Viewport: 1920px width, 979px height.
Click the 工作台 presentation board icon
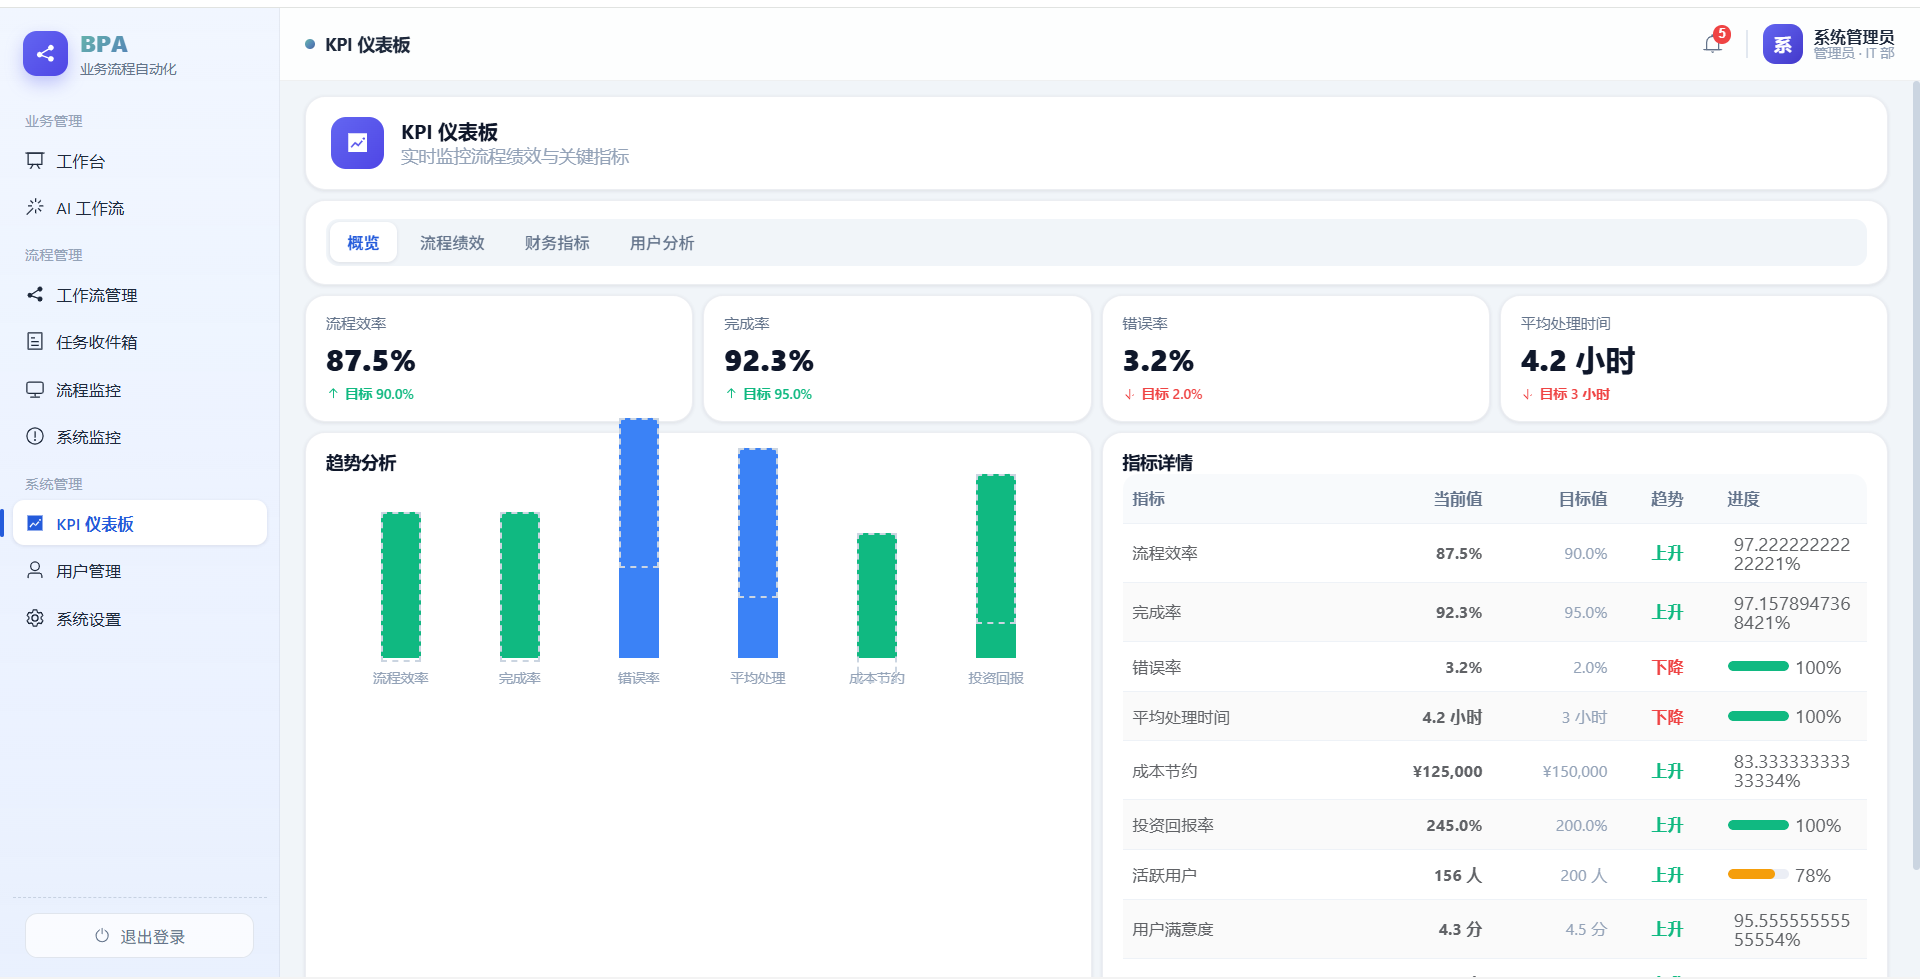point(35,160)
